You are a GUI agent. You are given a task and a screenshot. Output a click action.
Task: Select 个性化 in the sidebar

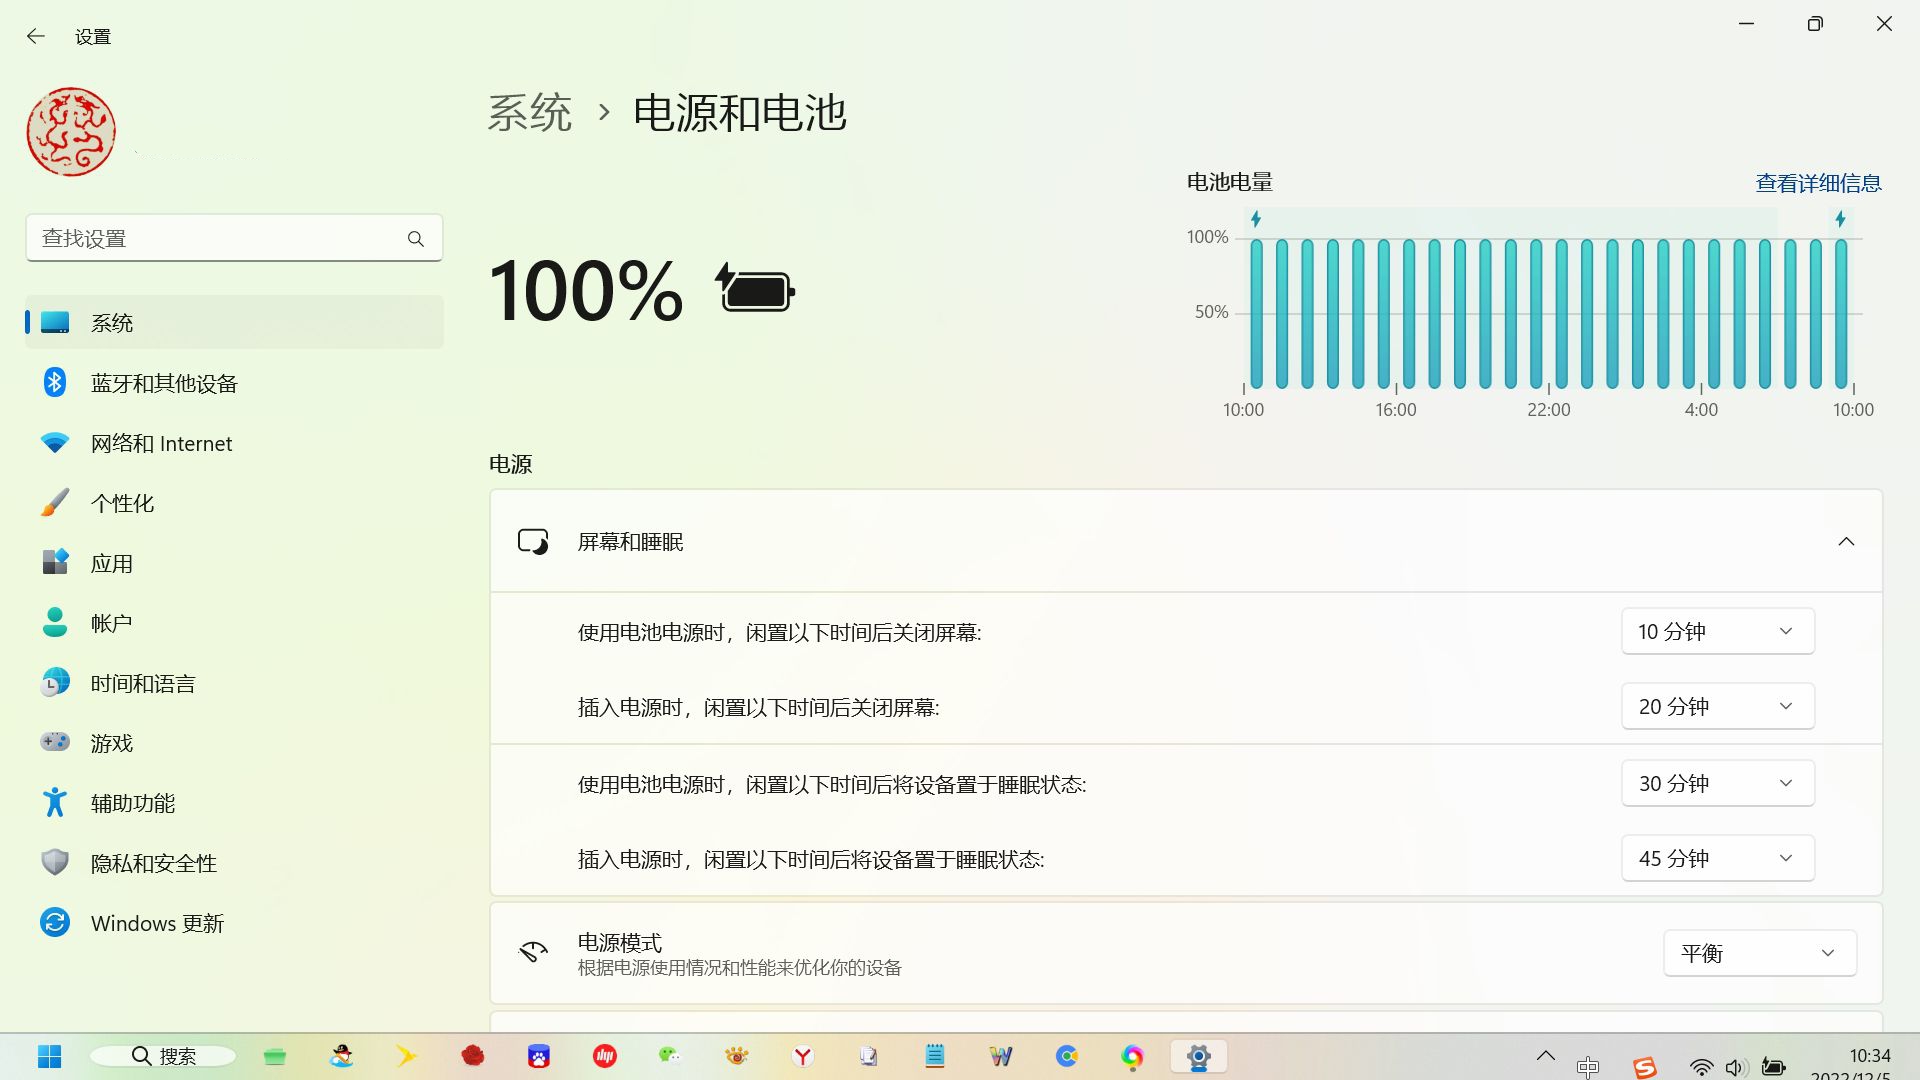point(122,503)
